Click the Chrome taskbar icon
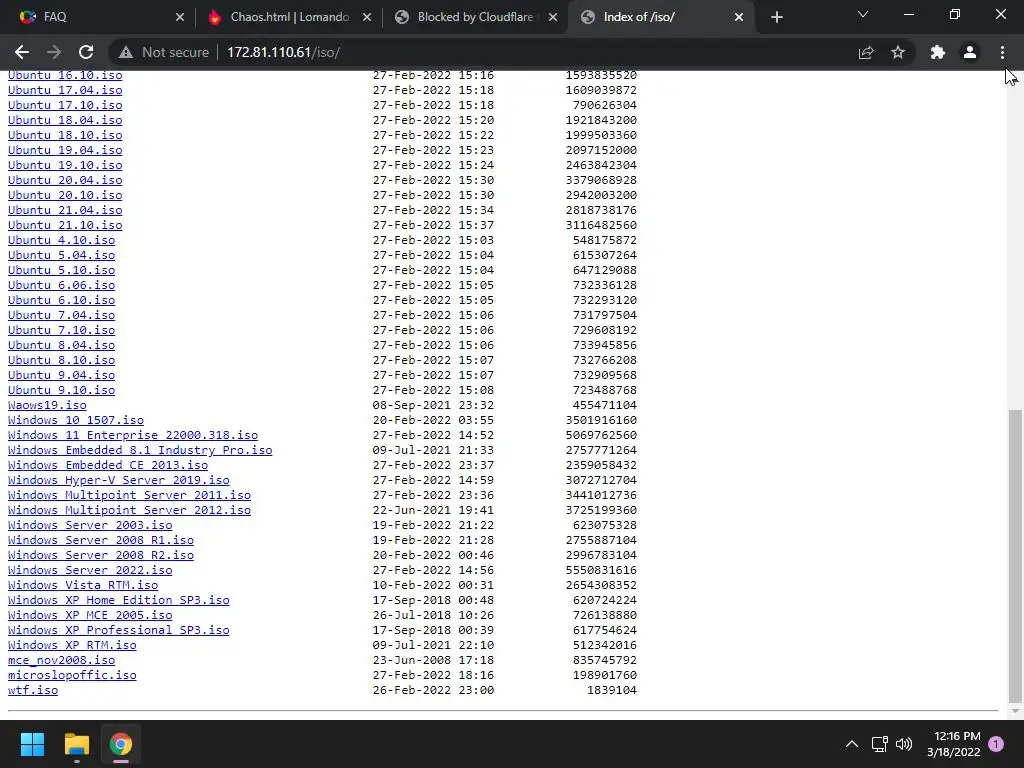This screenshot has width=1024, height=768. pos(121,744)
